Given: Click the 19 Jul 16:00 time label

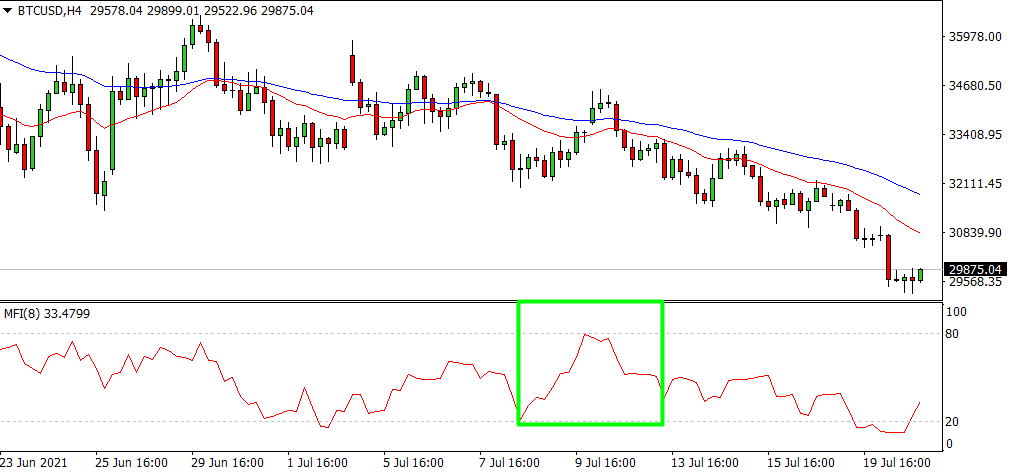Looking at the screenshot, I should coord(898,463).
